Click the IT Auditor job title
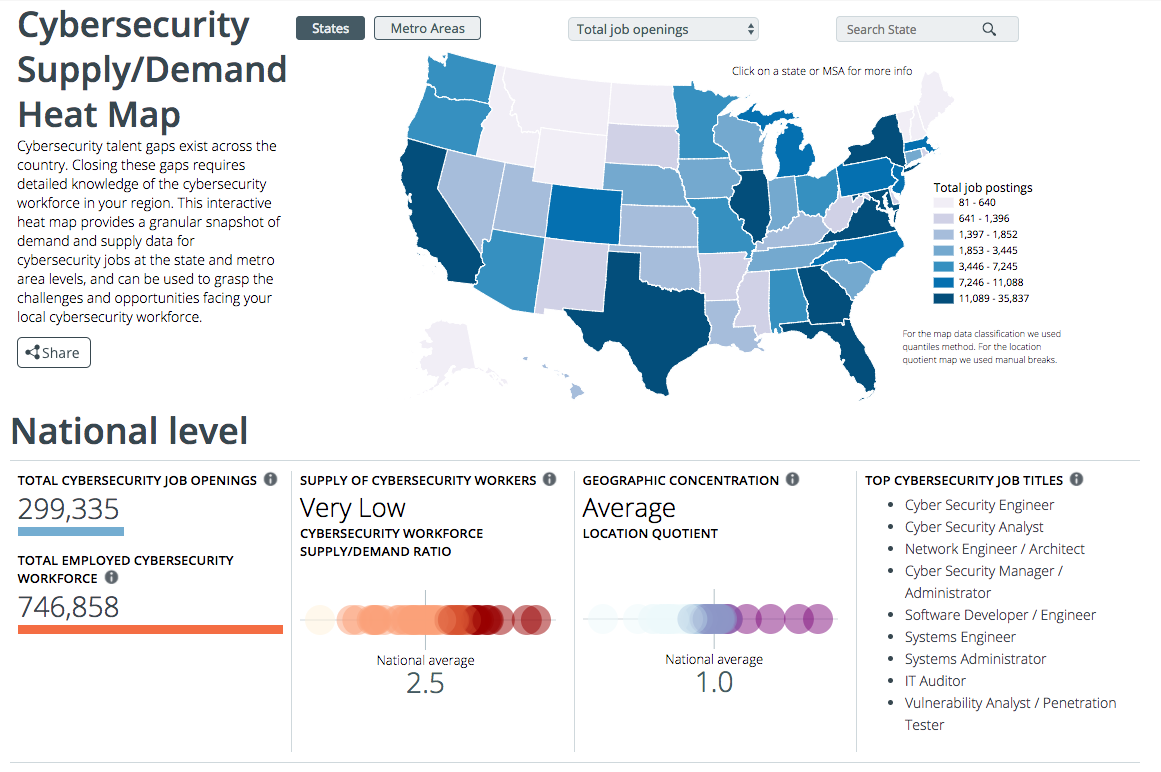This screenshot has width=1161, height=772. pyautogui.click(x=935, y=681)
